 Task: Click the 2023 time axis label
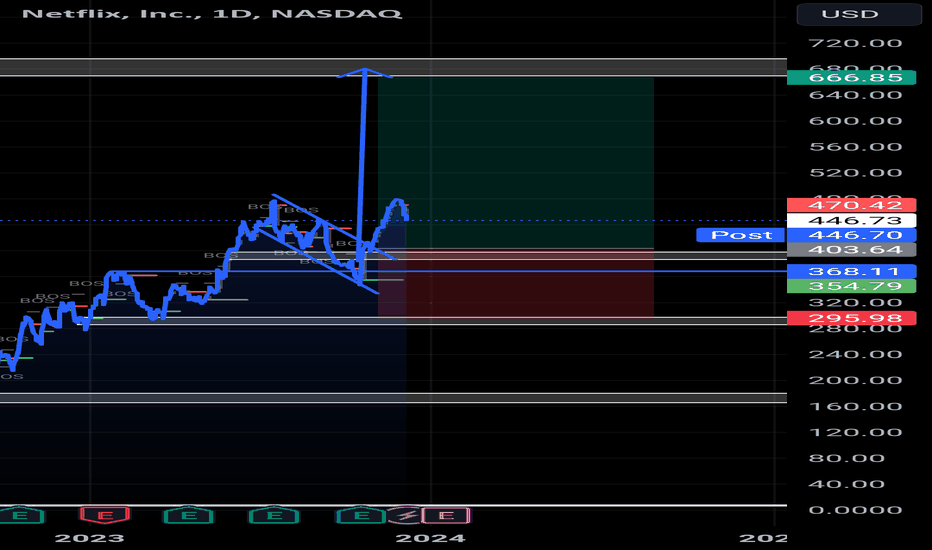[x=90, y=538]
